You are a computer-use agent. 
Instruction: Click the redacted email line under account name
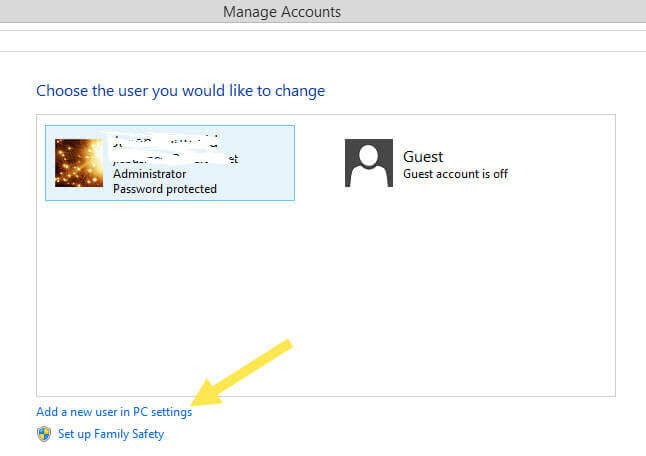pos(175,158)
